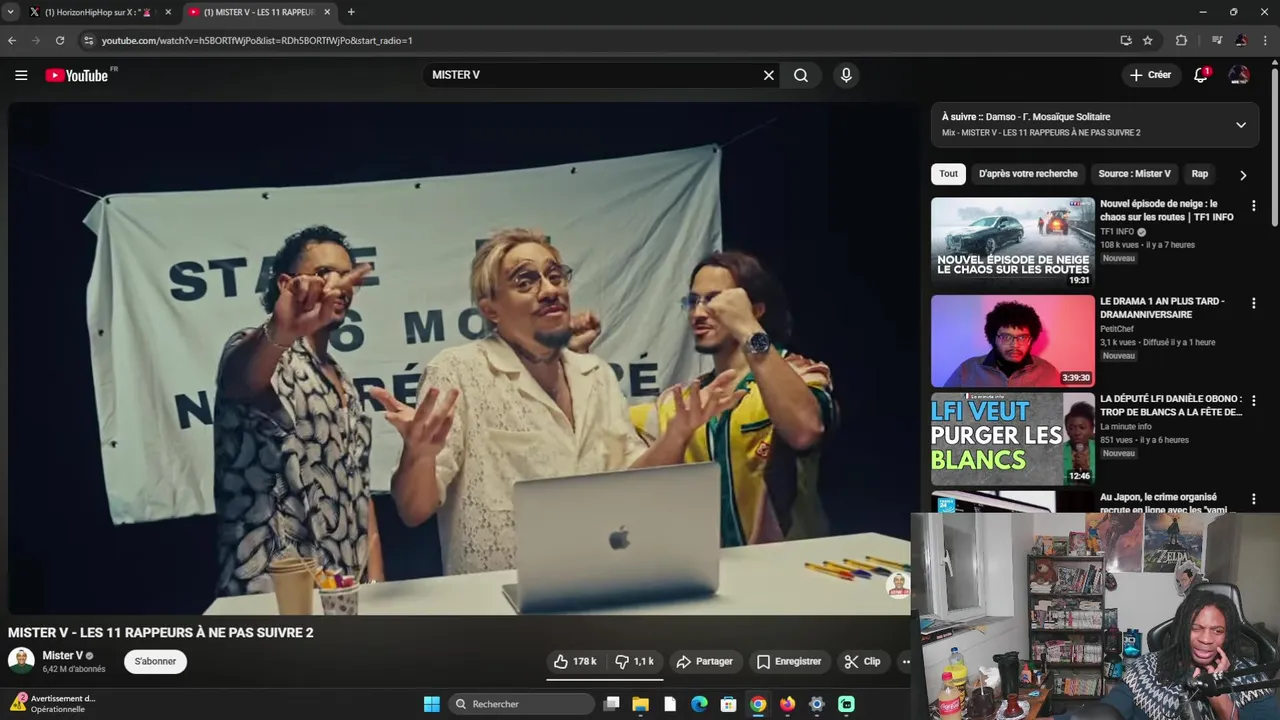The width and height of the screenshot is (1280, 720).
Task: Click the TF1 INFO channel name
Action: pyautogui.click(x=1117, y=232)
